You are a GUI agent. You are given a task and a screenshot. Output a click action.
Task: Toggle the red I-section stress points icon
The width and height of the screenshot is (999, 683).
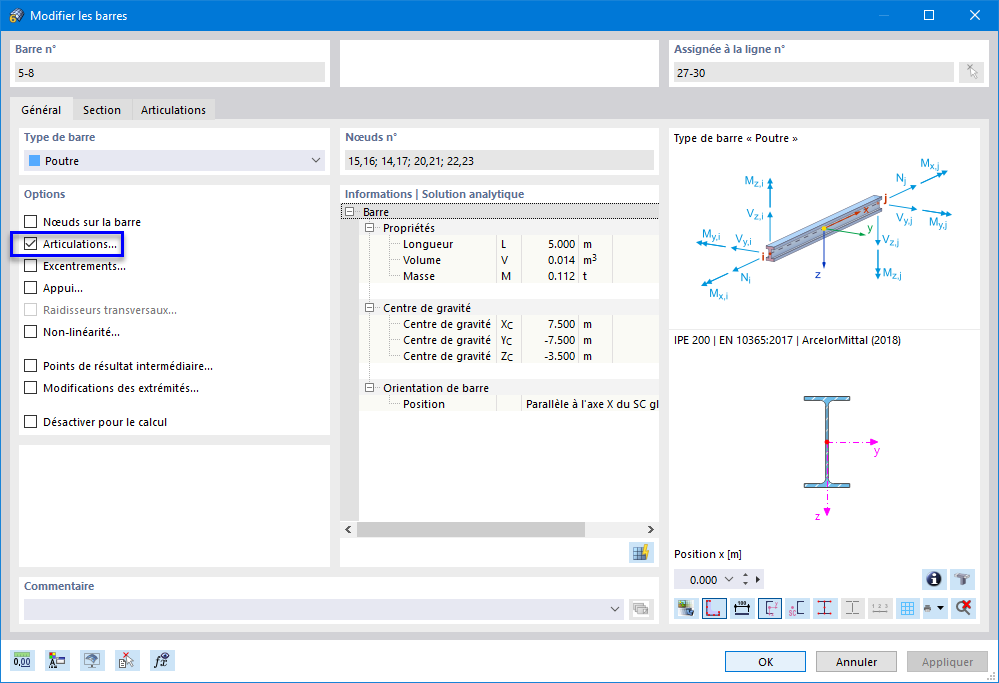[824, 608]
